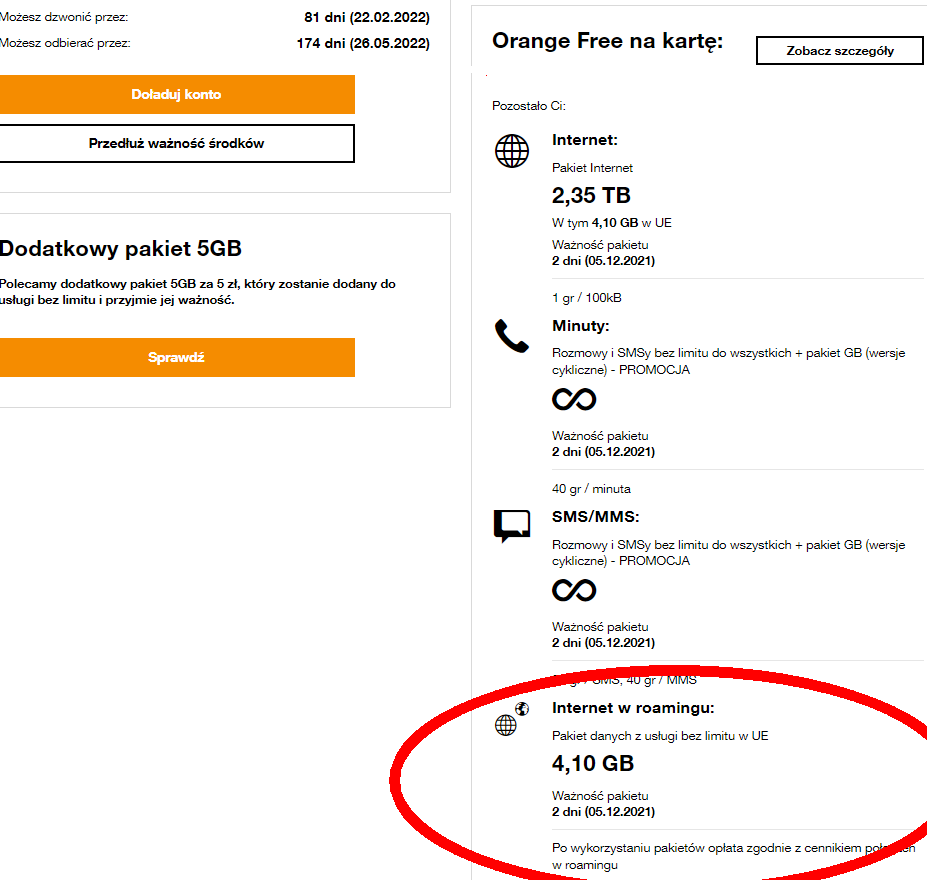Click the 4,10 GB roaming balance
This screenshot has width=927, height=880.
tap(593, 764)
